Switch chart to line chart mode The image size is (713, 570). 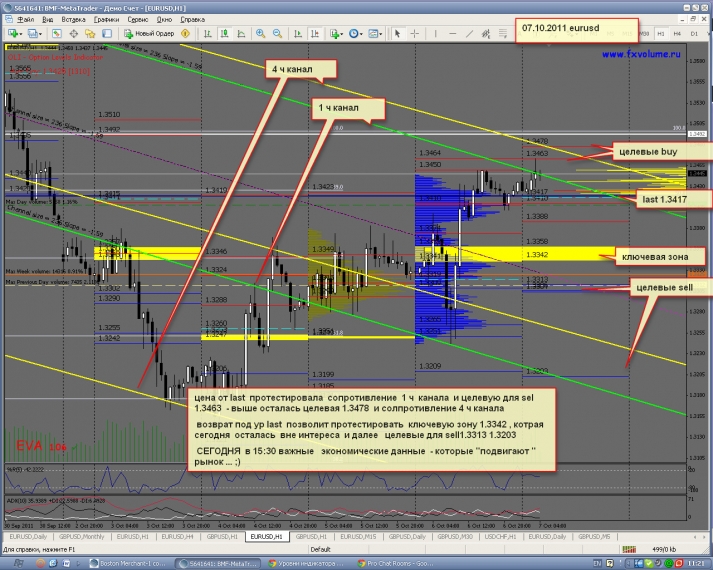[241, 34]
